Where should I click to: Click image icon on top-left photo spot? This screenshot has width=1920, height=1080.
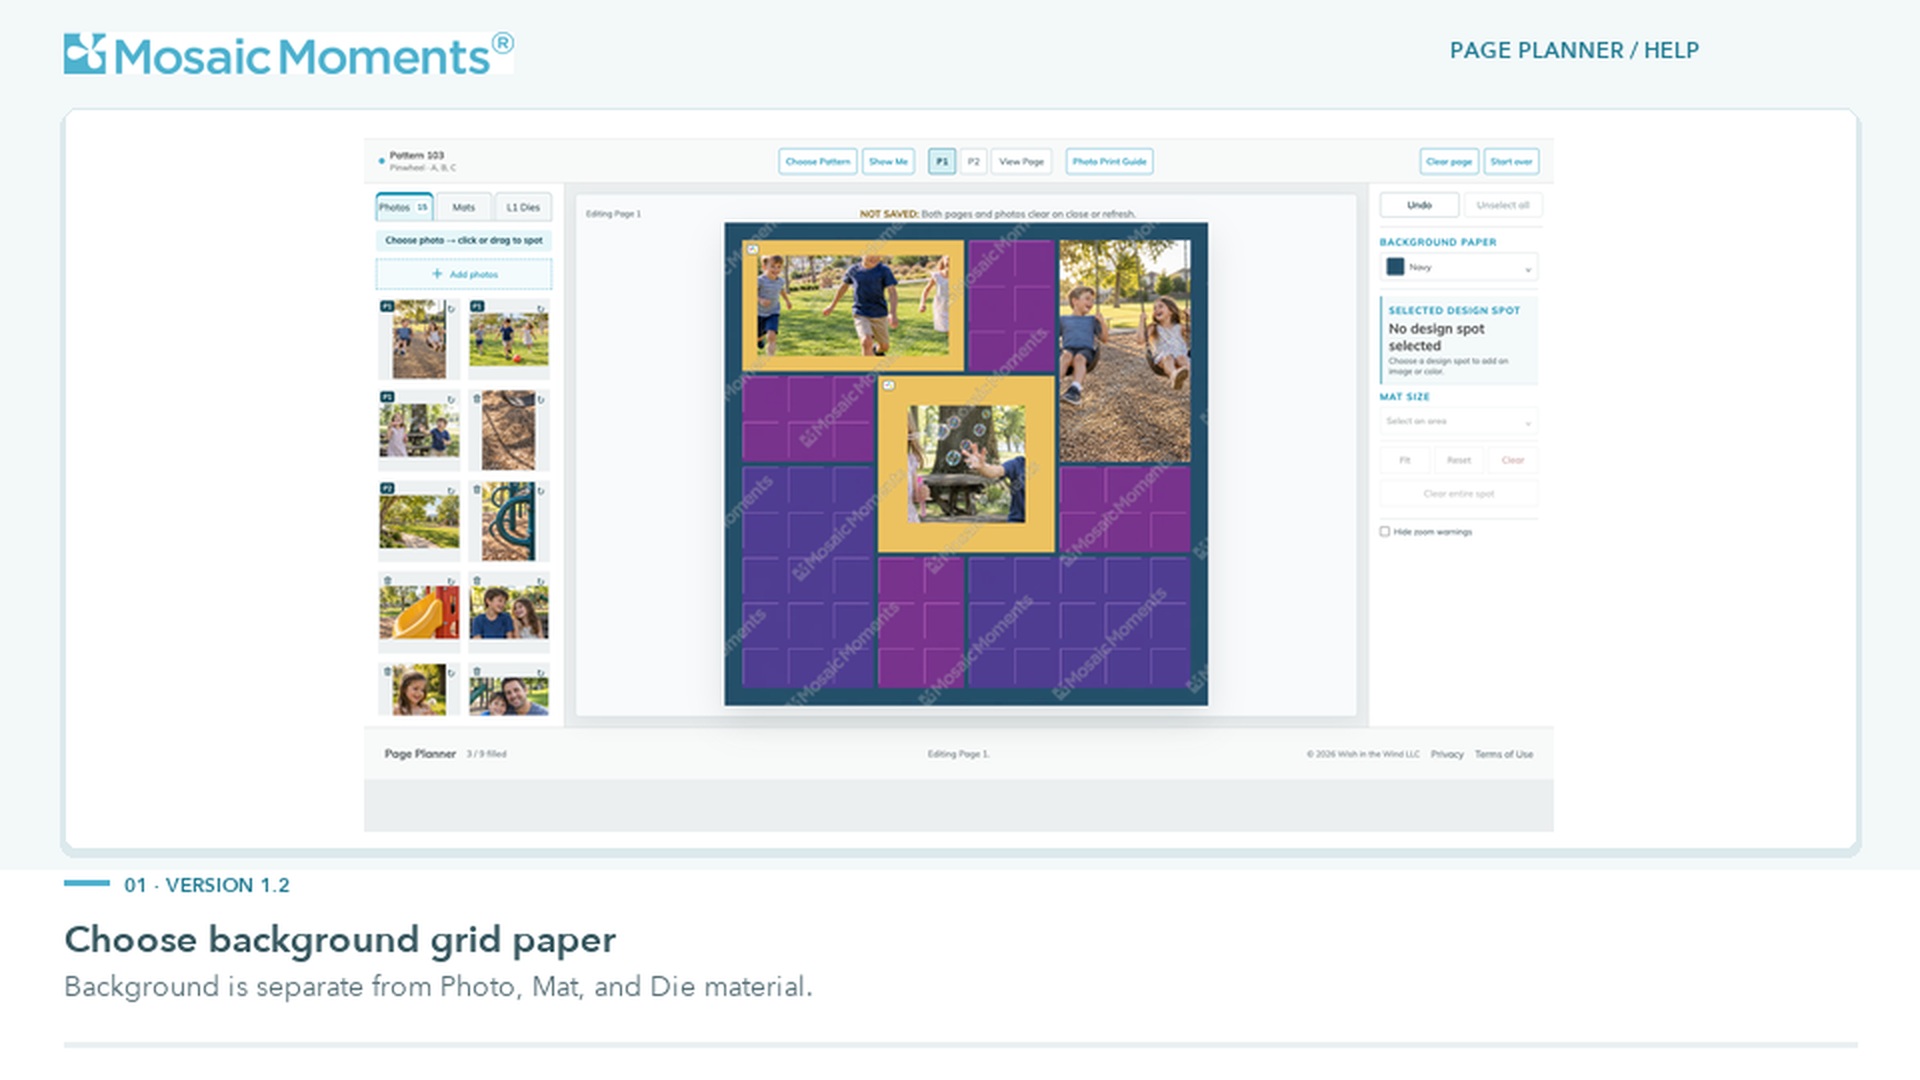[753, 249]
